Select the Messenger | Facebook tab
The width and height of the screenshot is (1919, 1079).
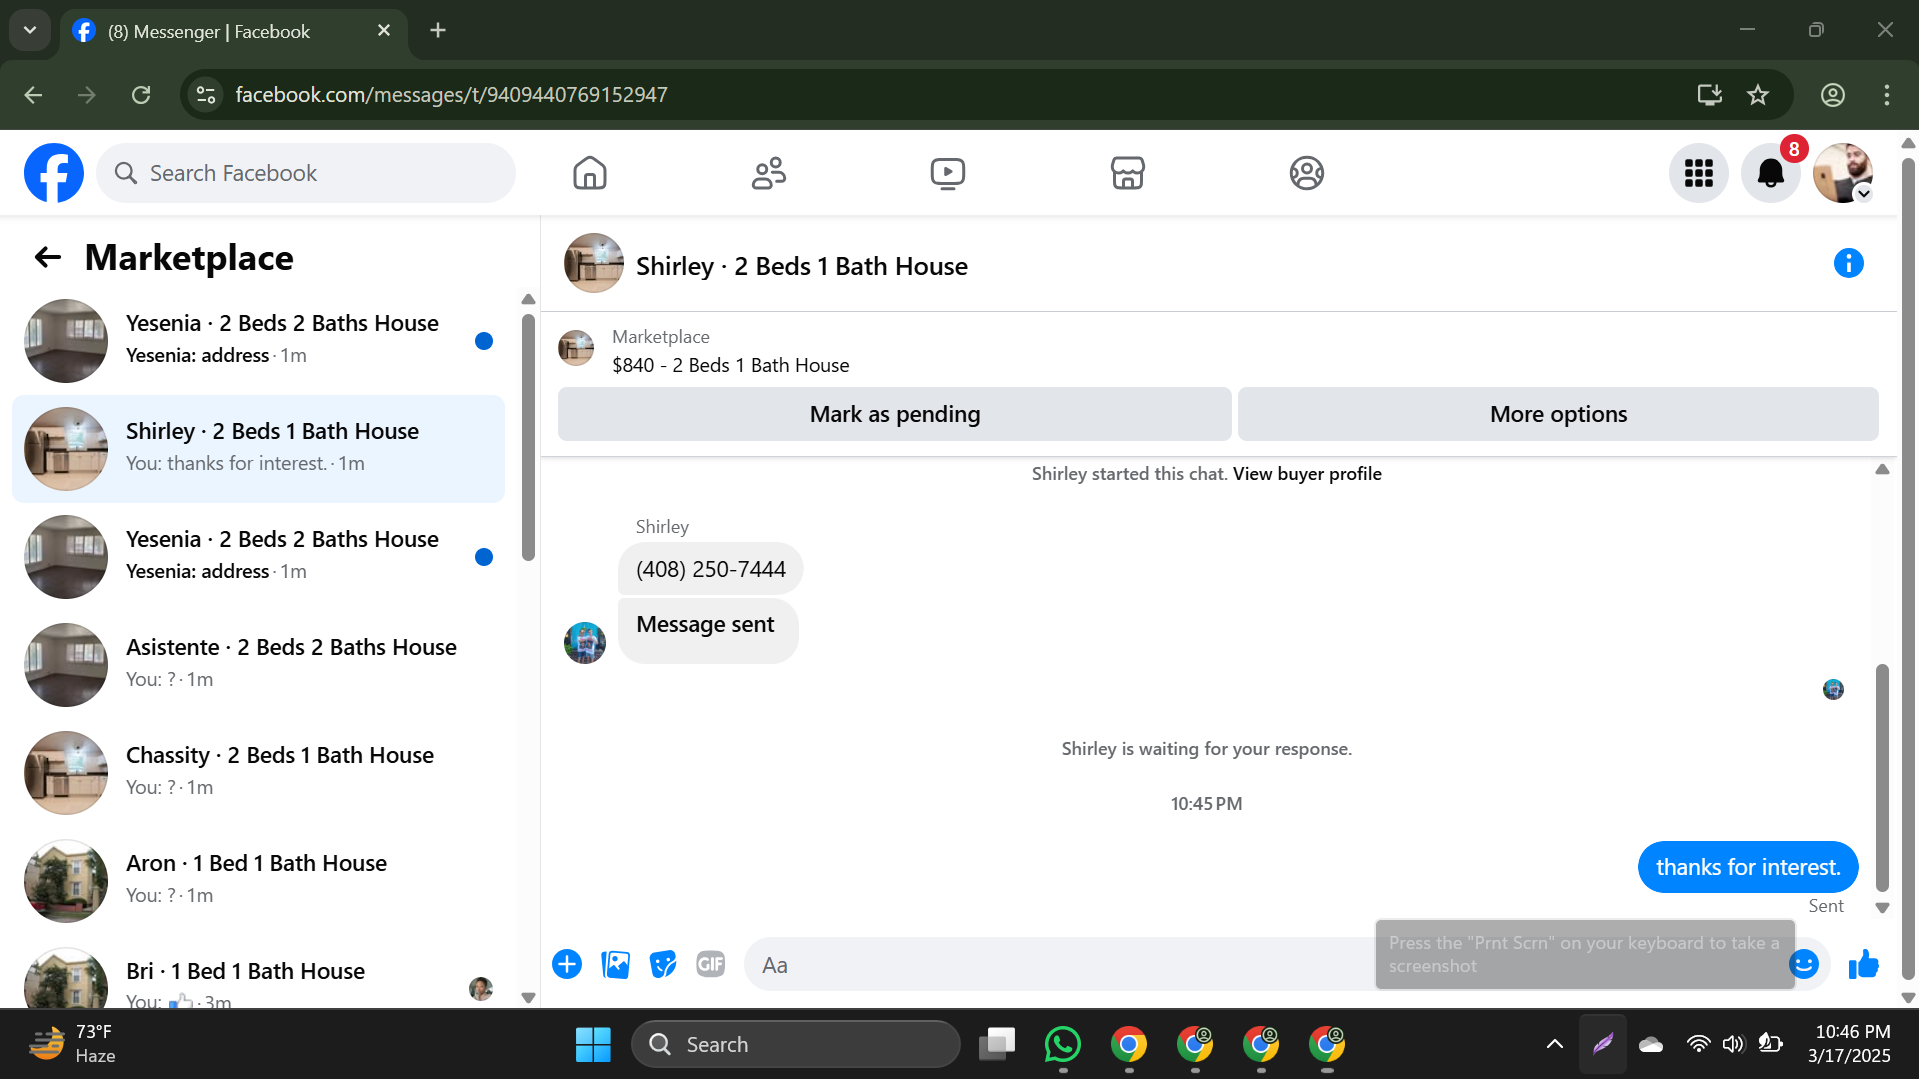pyautogui.click(x=234, y=32)
